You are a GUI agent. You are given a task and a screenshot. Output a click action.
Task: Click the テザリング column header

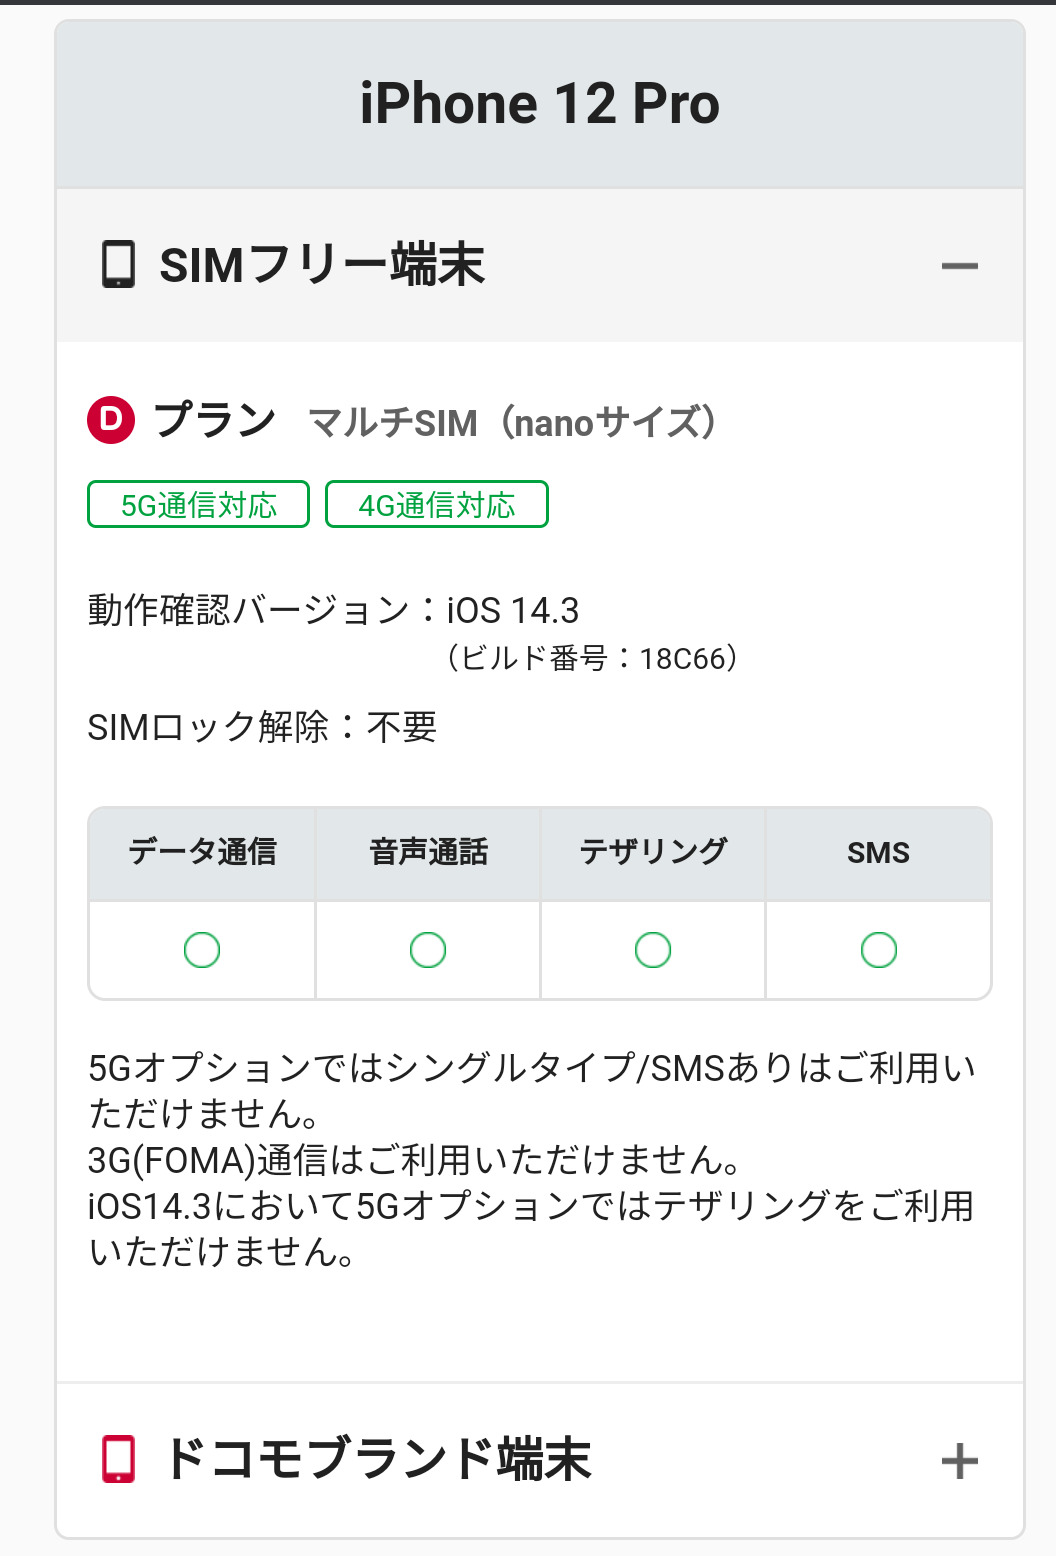[653, 853]
